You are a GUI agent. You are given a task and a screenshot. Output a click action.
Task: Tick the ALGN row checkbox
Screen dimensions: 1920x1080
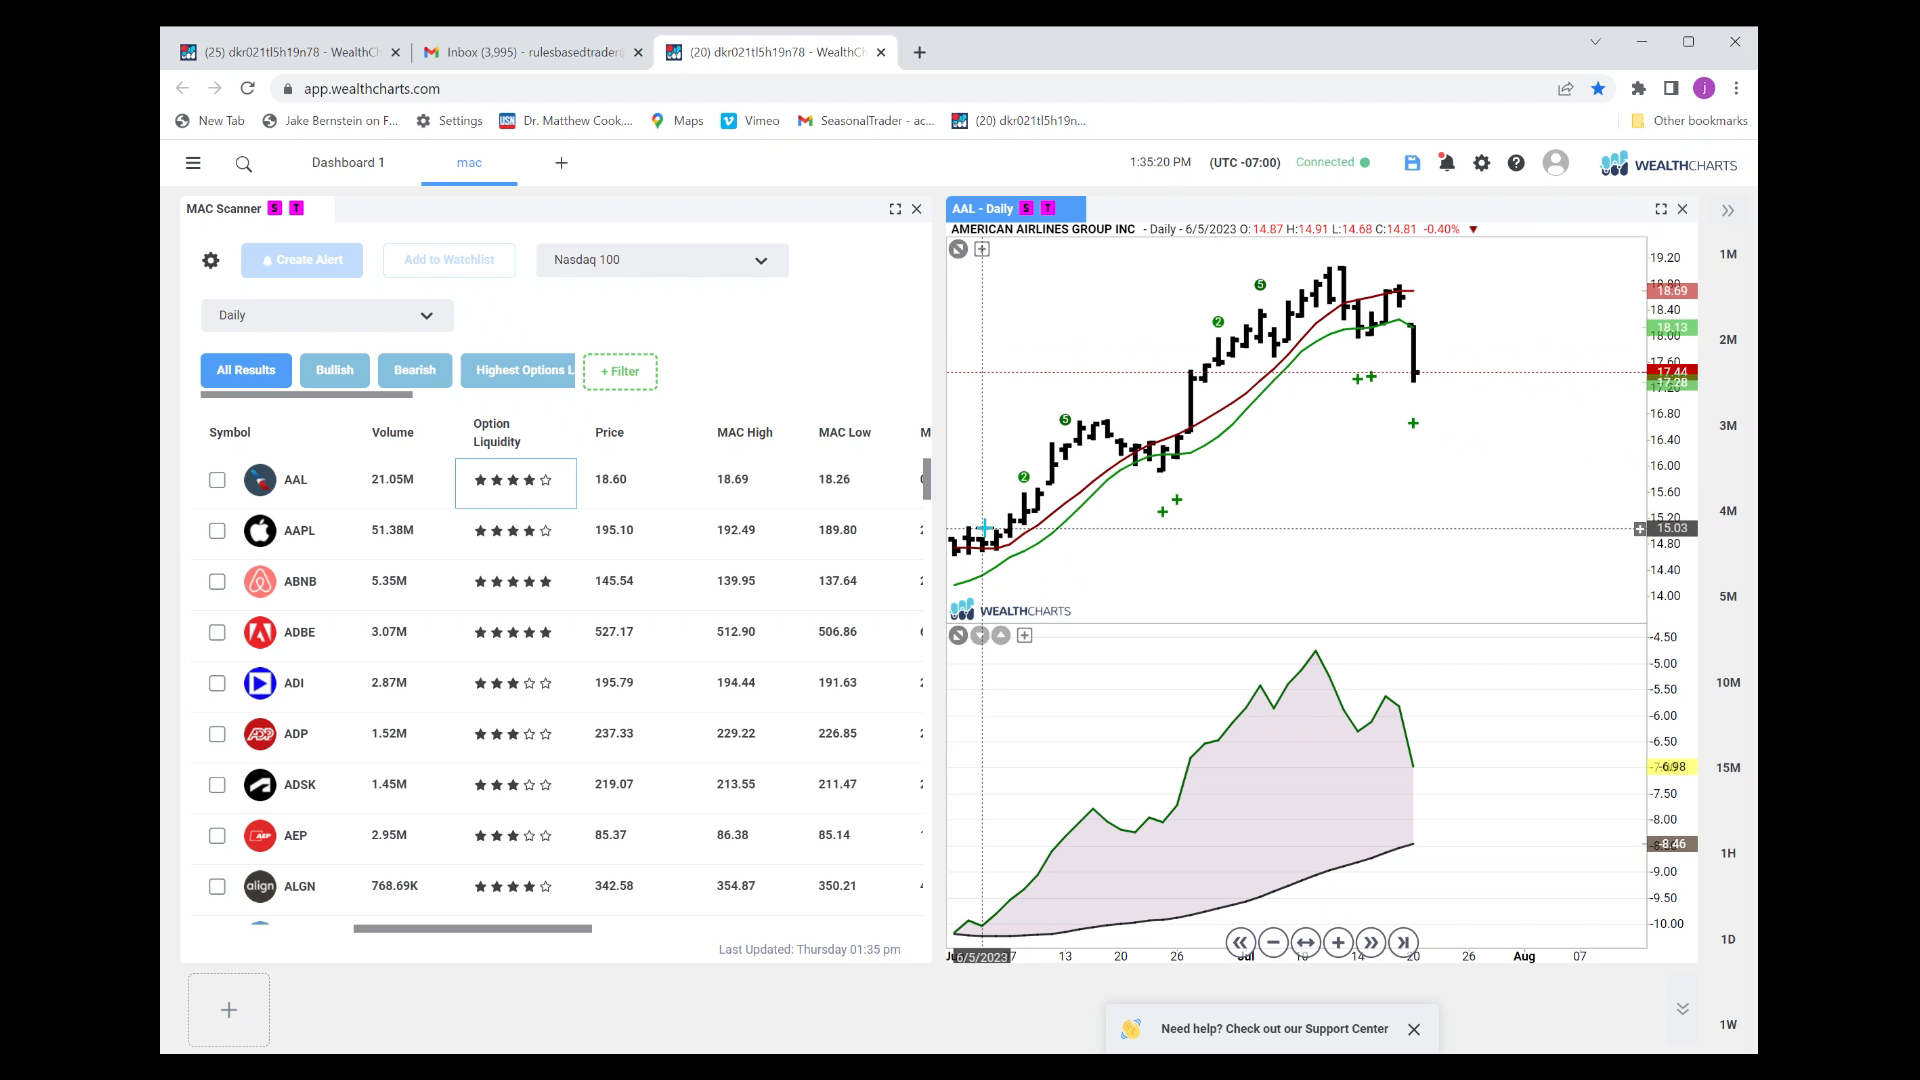click(217, 887)
